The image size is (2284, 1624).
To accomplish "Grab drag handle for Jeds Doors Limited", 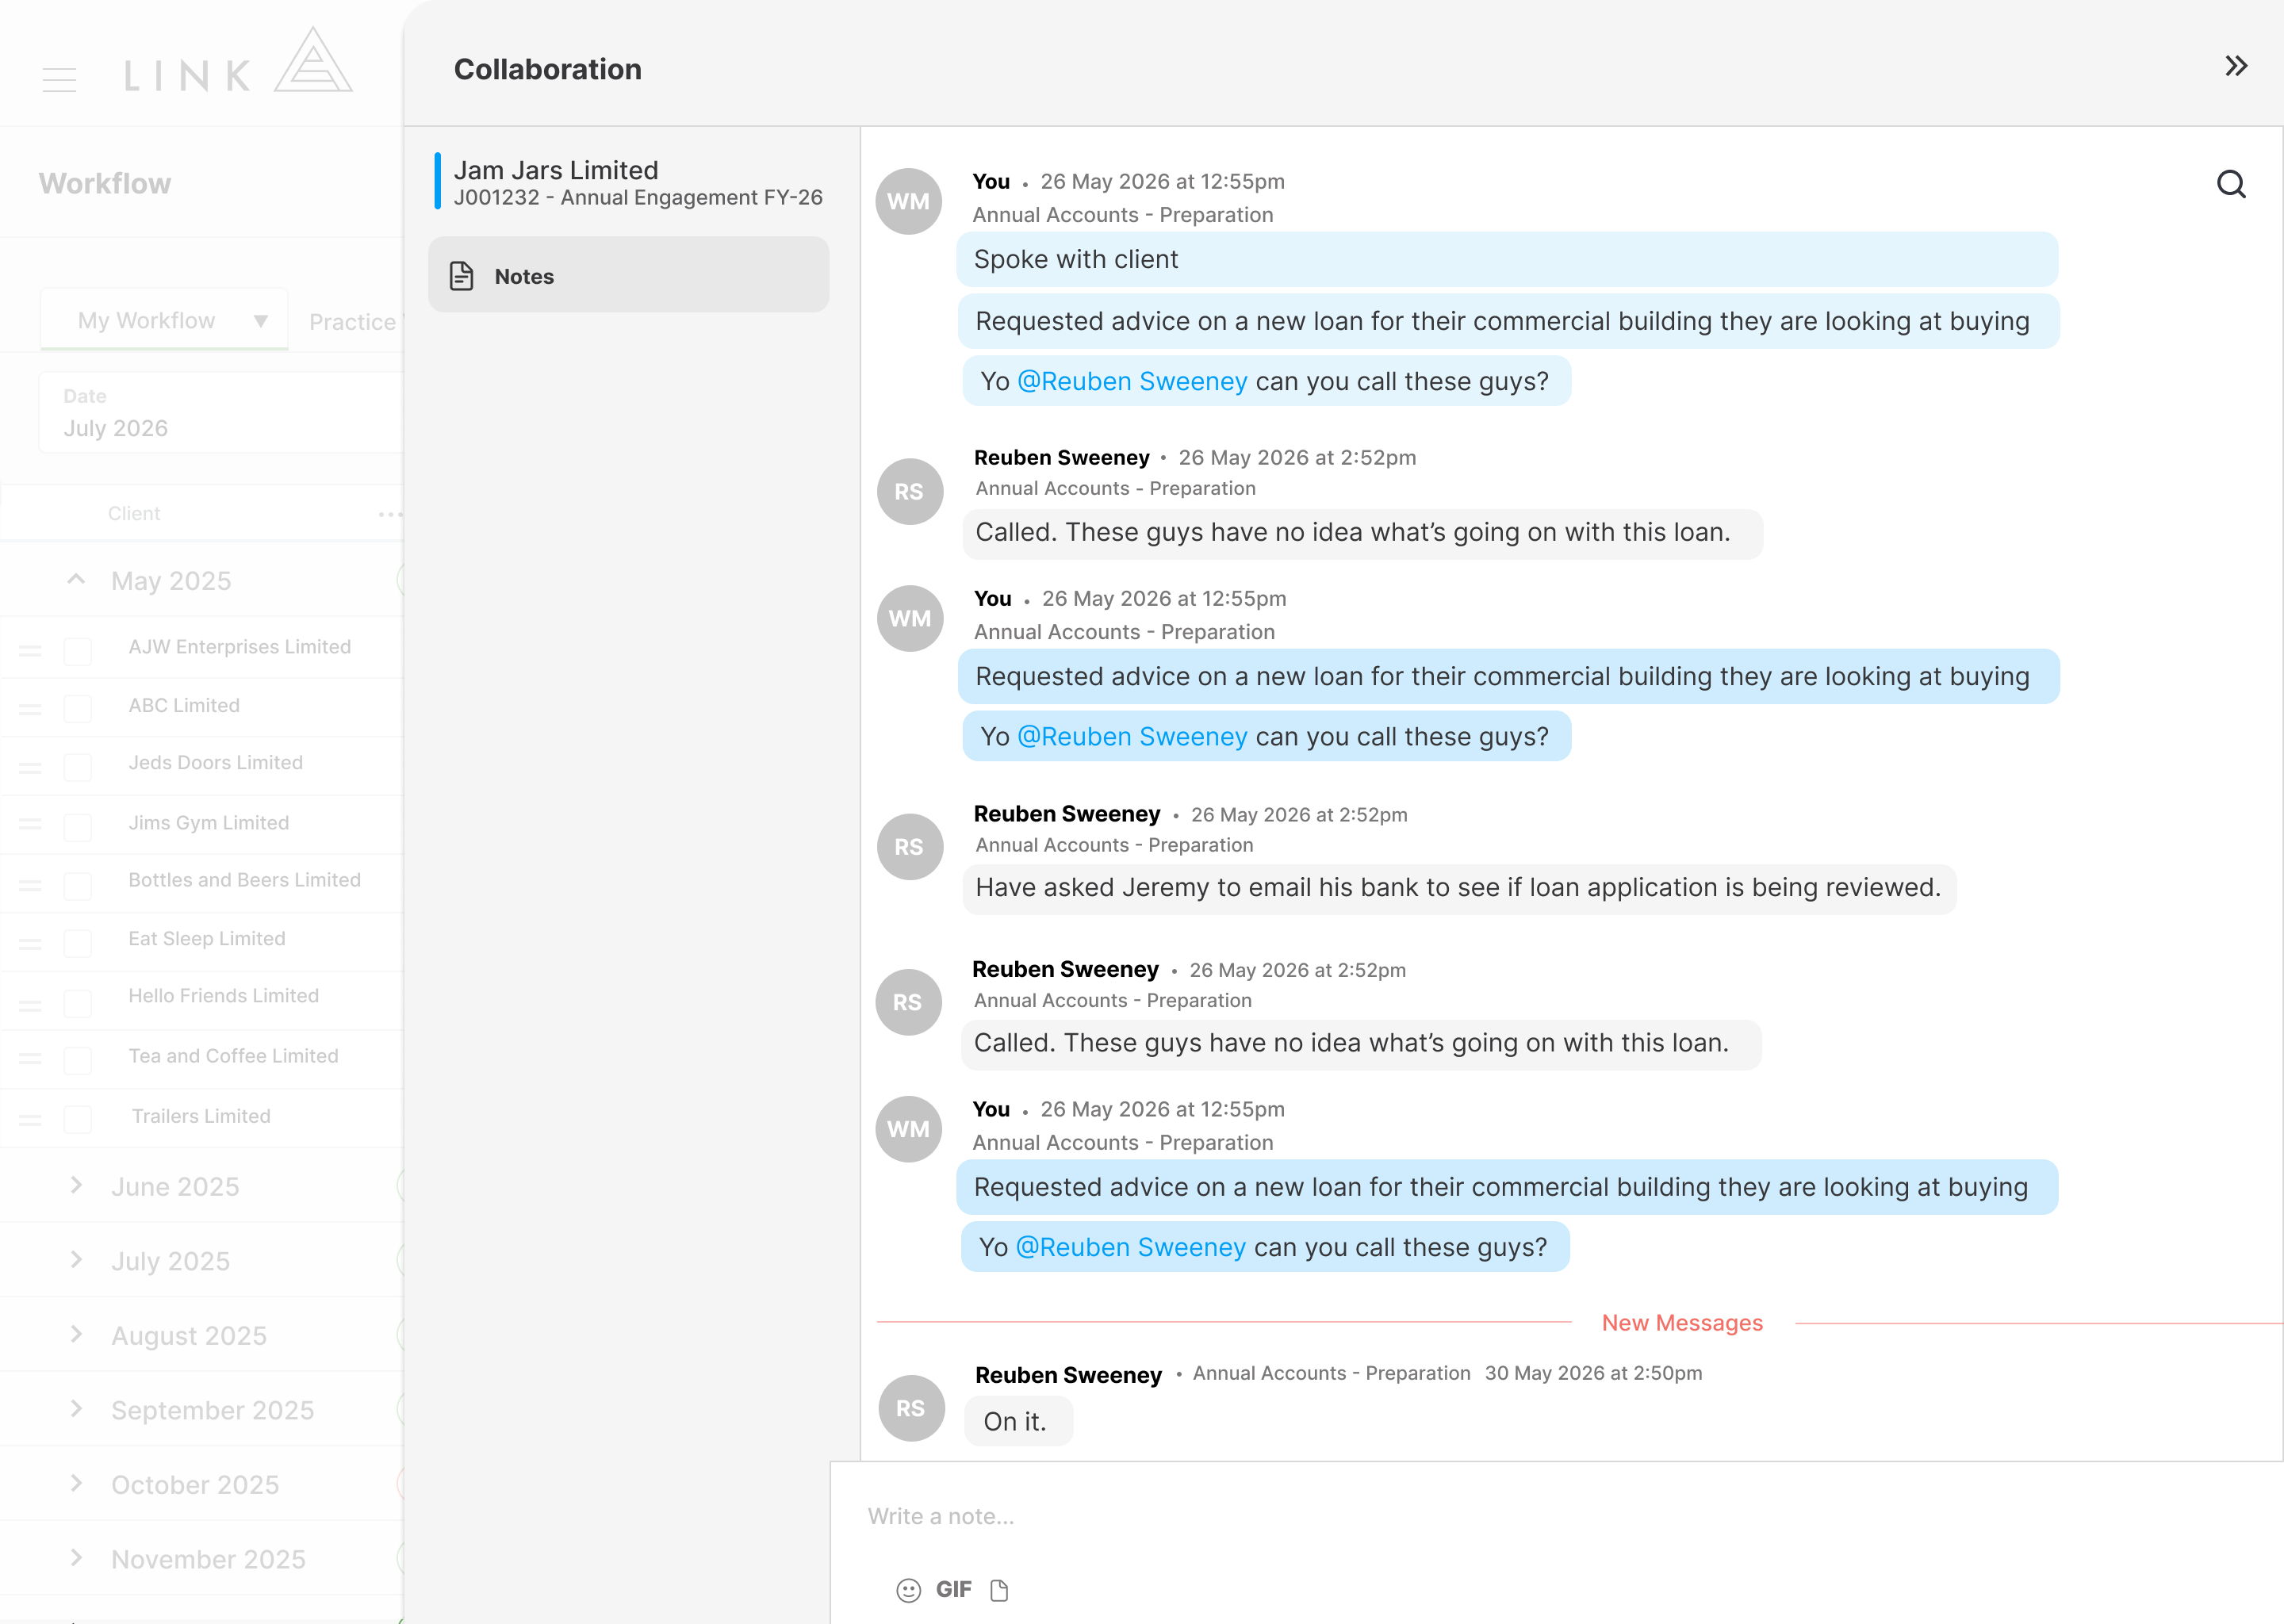I will pos(30,767).
